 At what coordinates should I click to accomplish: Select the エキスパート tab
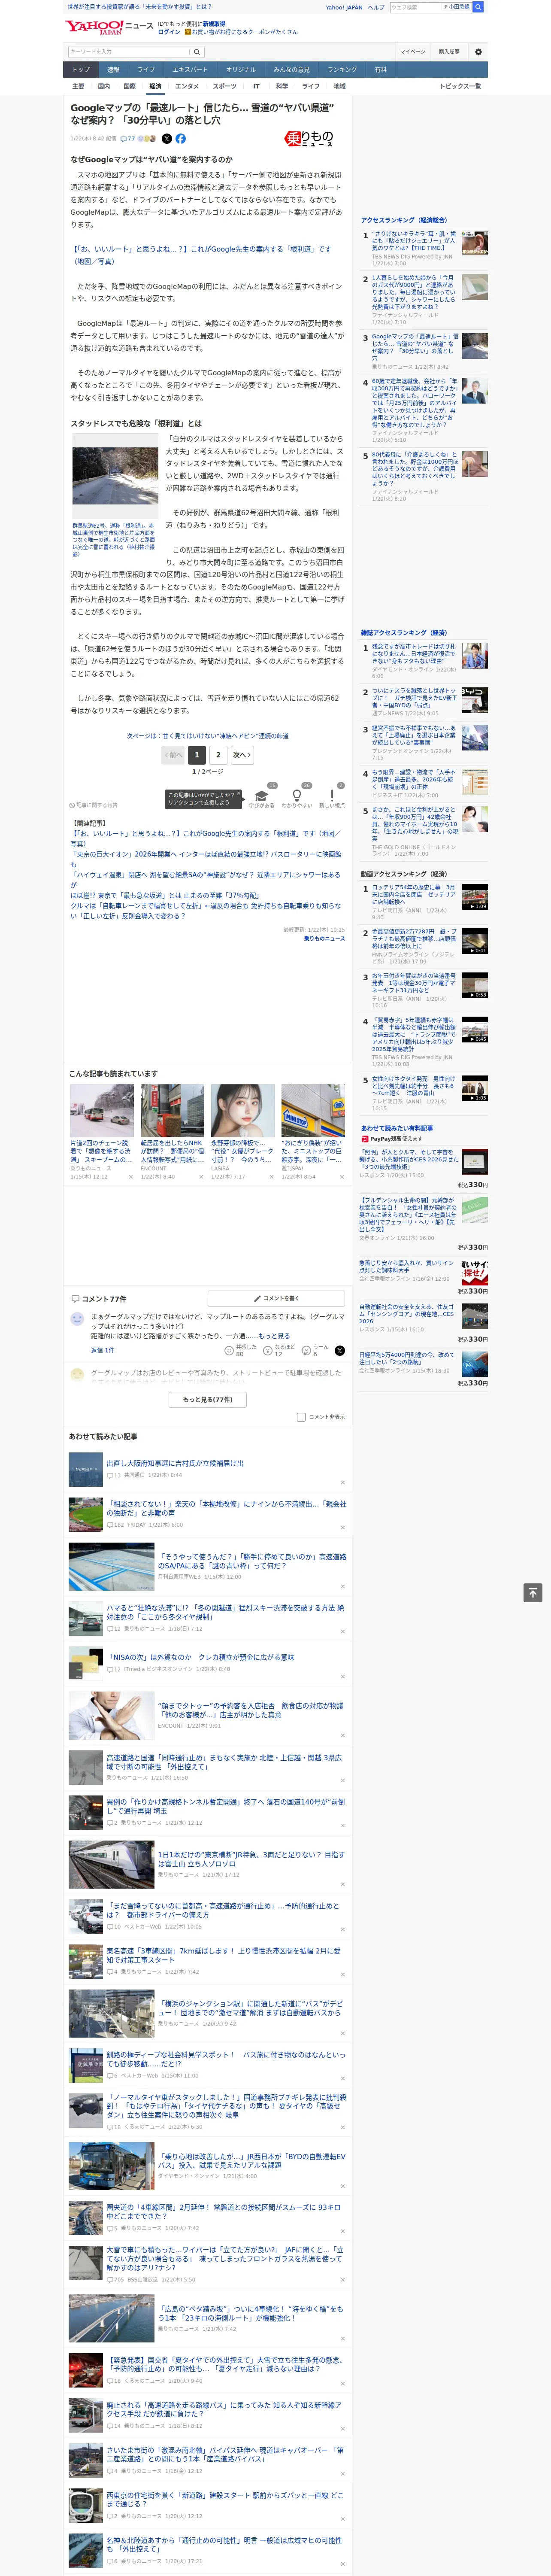click(190, 69)
